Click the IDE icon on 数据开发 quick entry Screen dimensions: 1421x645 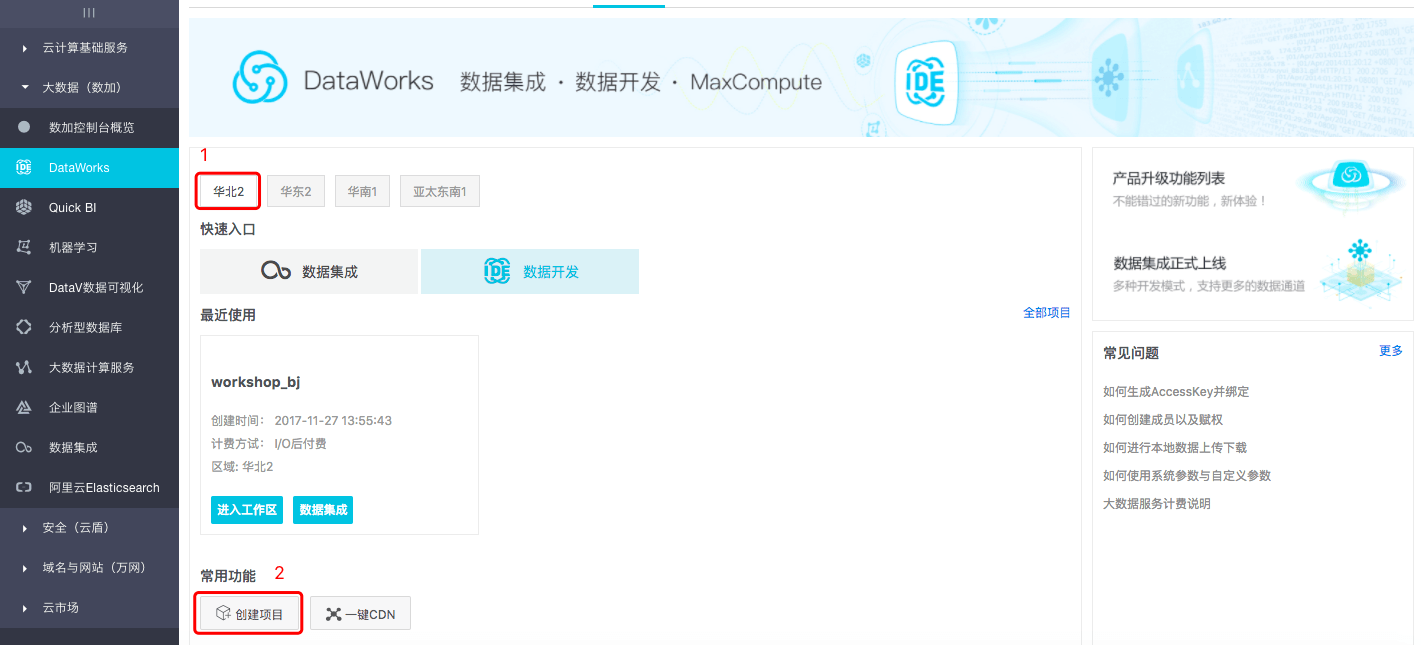(x=497, y=271)
